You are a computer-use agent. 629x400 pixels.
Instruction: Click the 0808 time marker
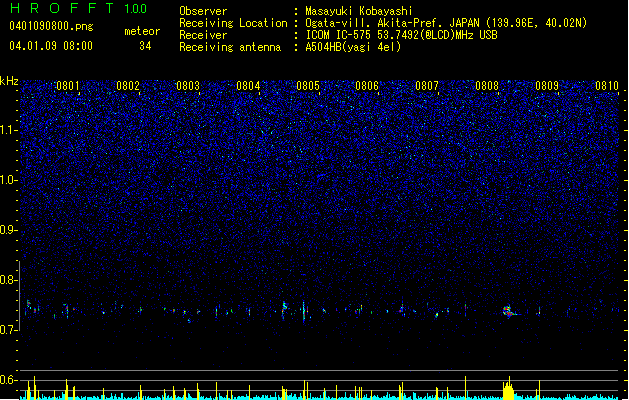coord(487,86)
